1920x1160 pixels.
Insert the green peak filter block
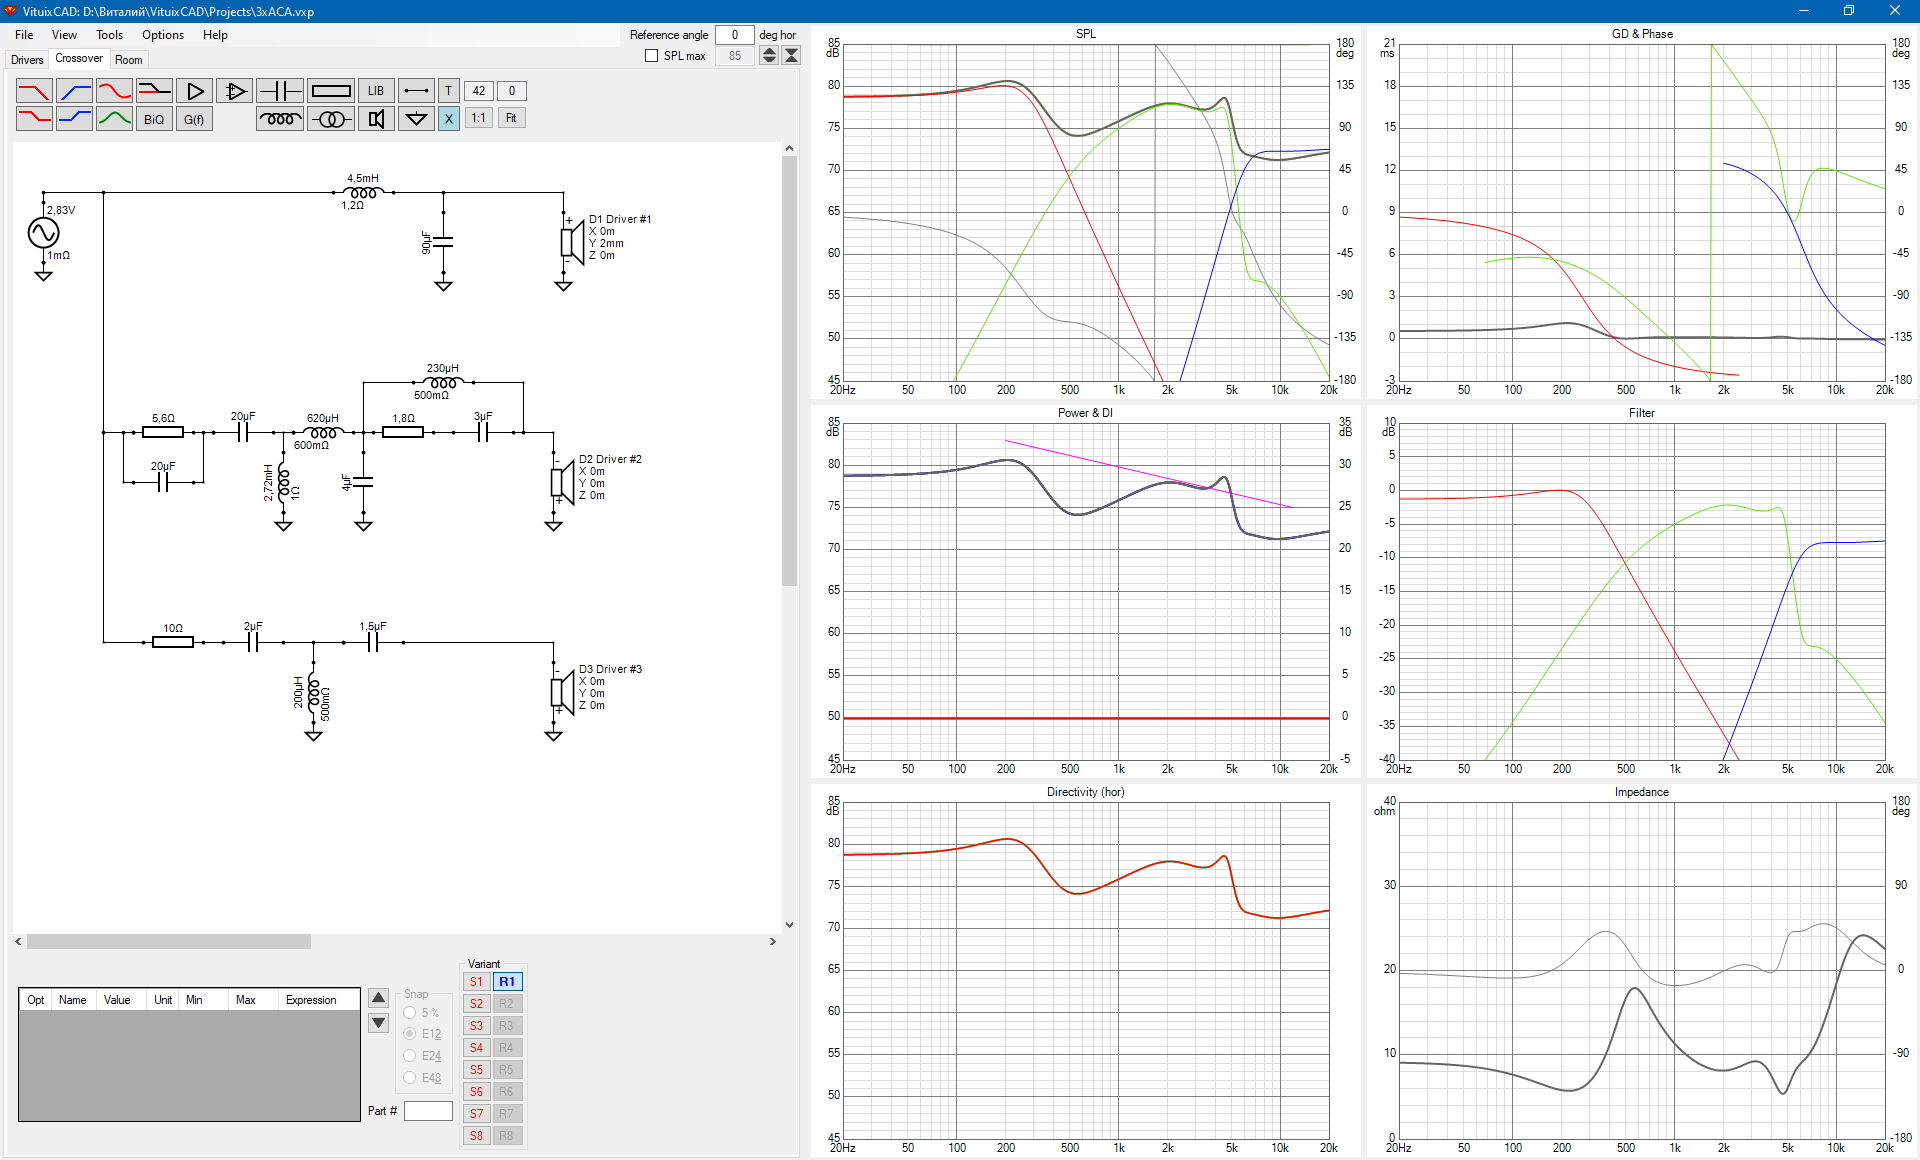point(114,119)
